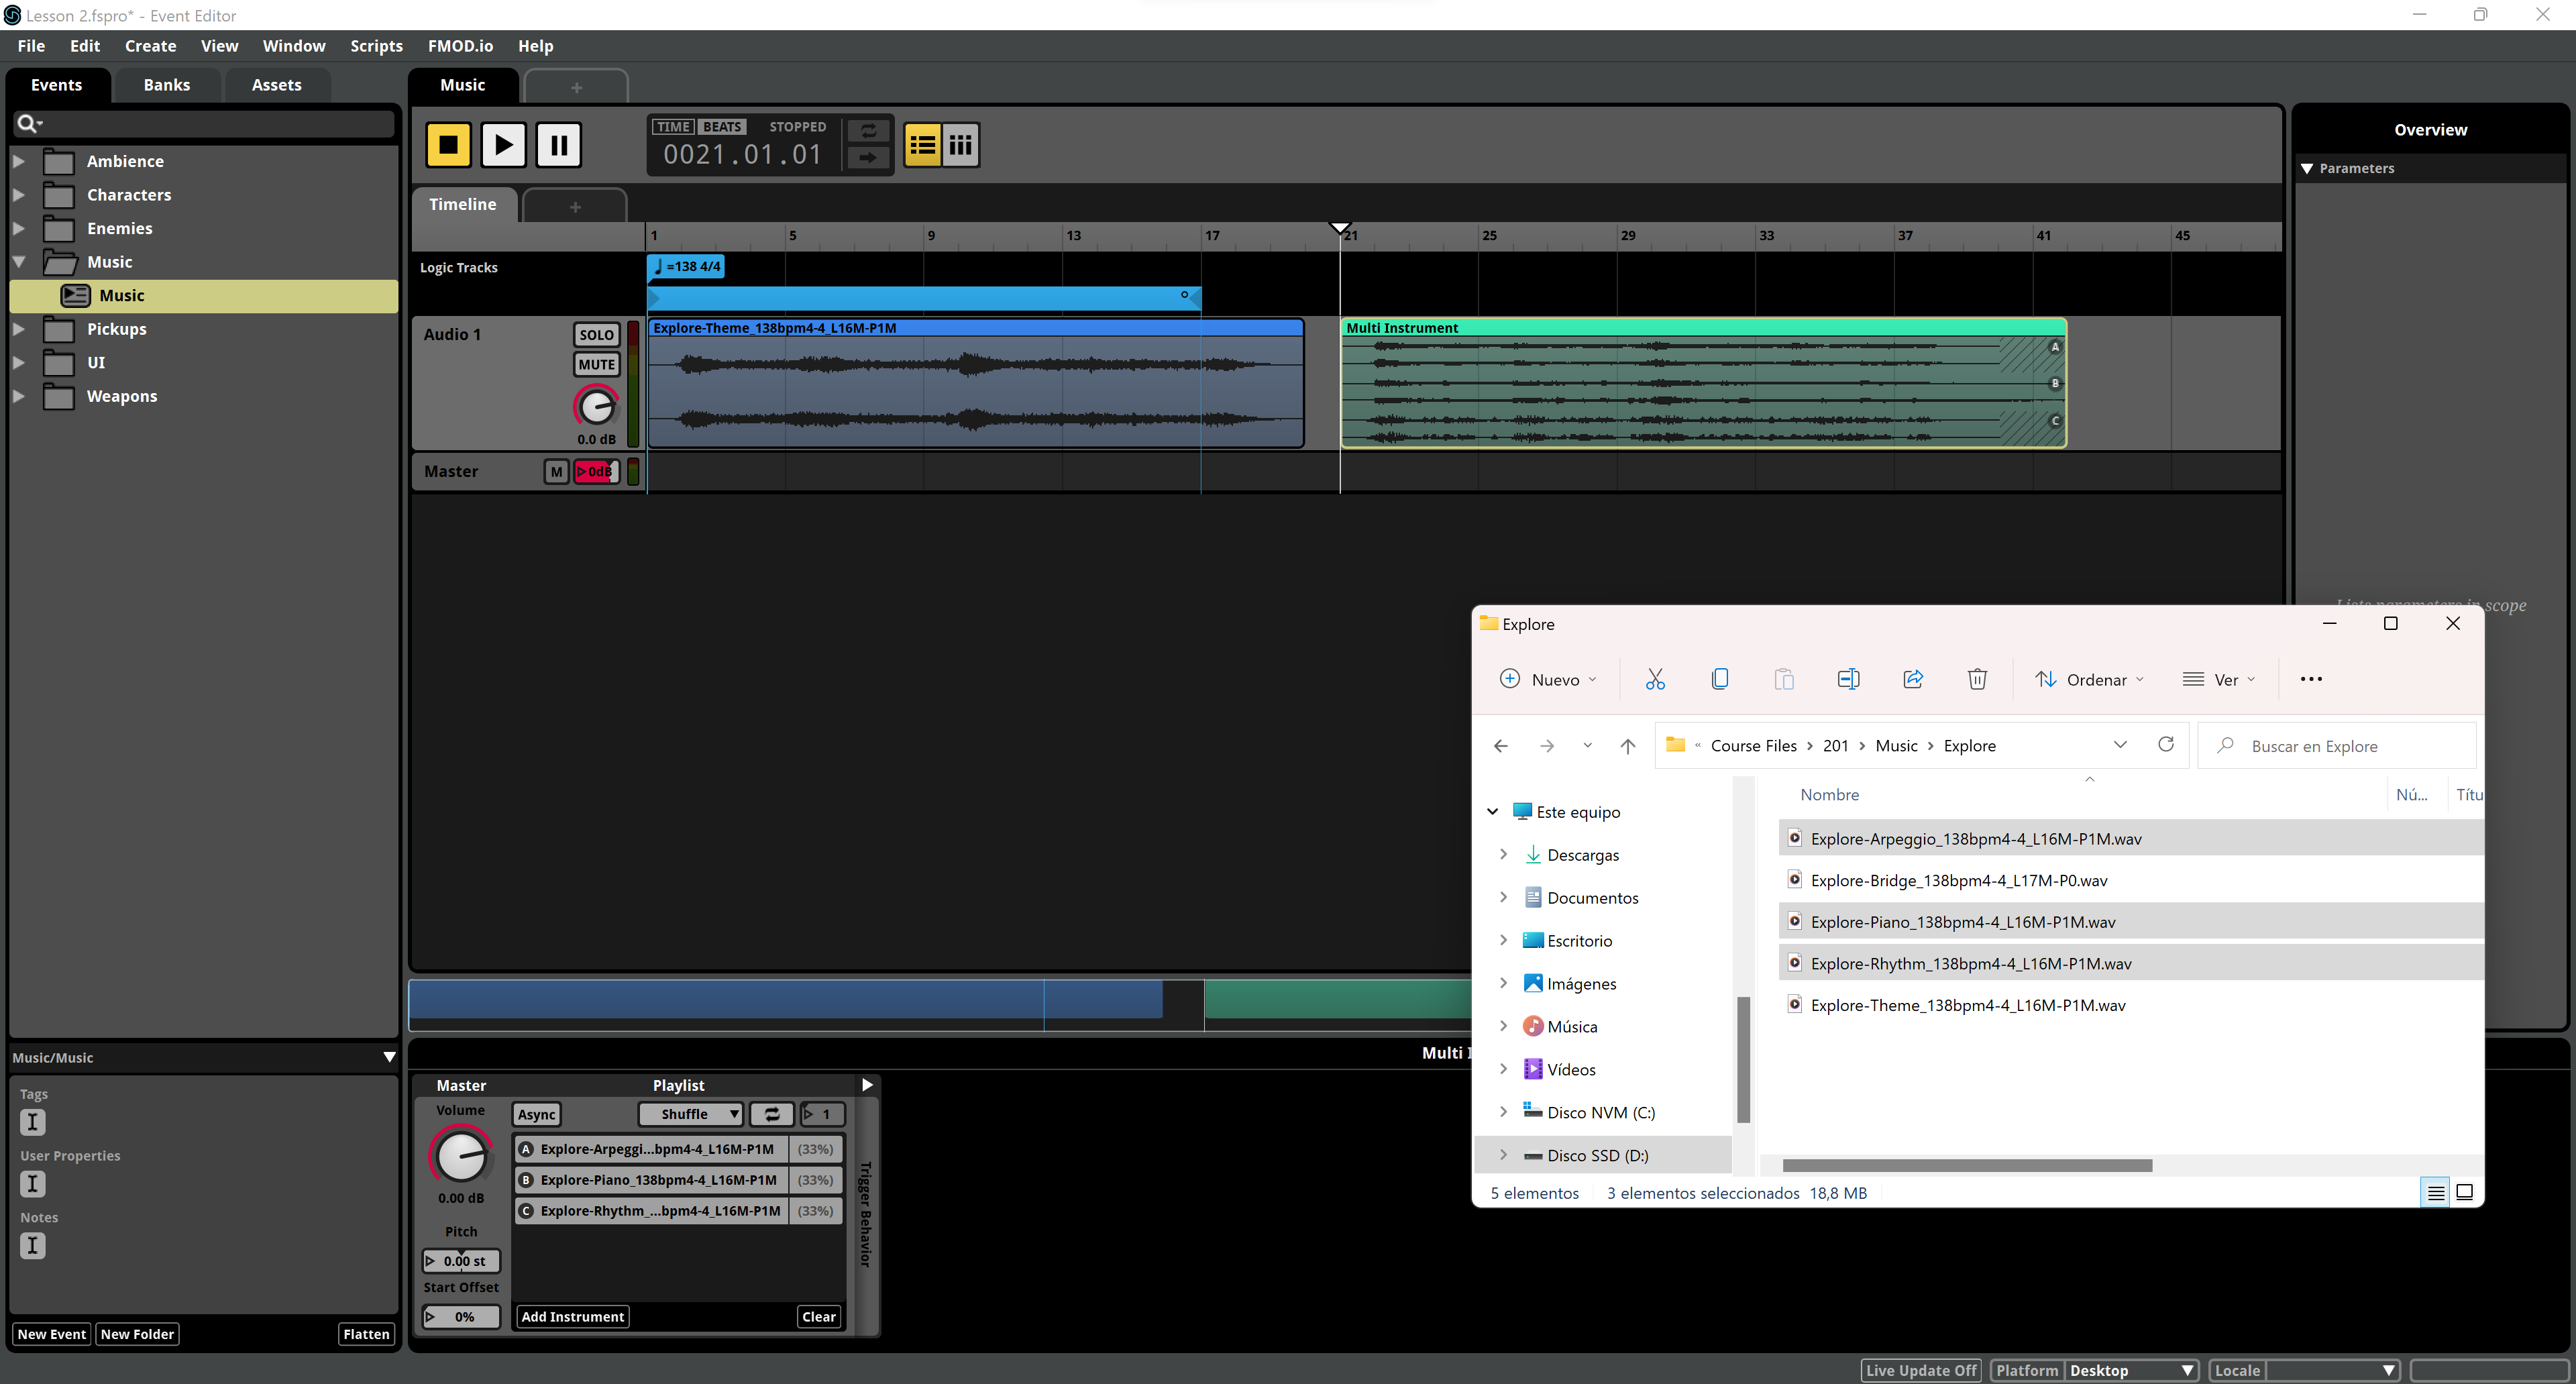Toggle playlist loop icon next to Shuffle

[x=772, y=1114]
